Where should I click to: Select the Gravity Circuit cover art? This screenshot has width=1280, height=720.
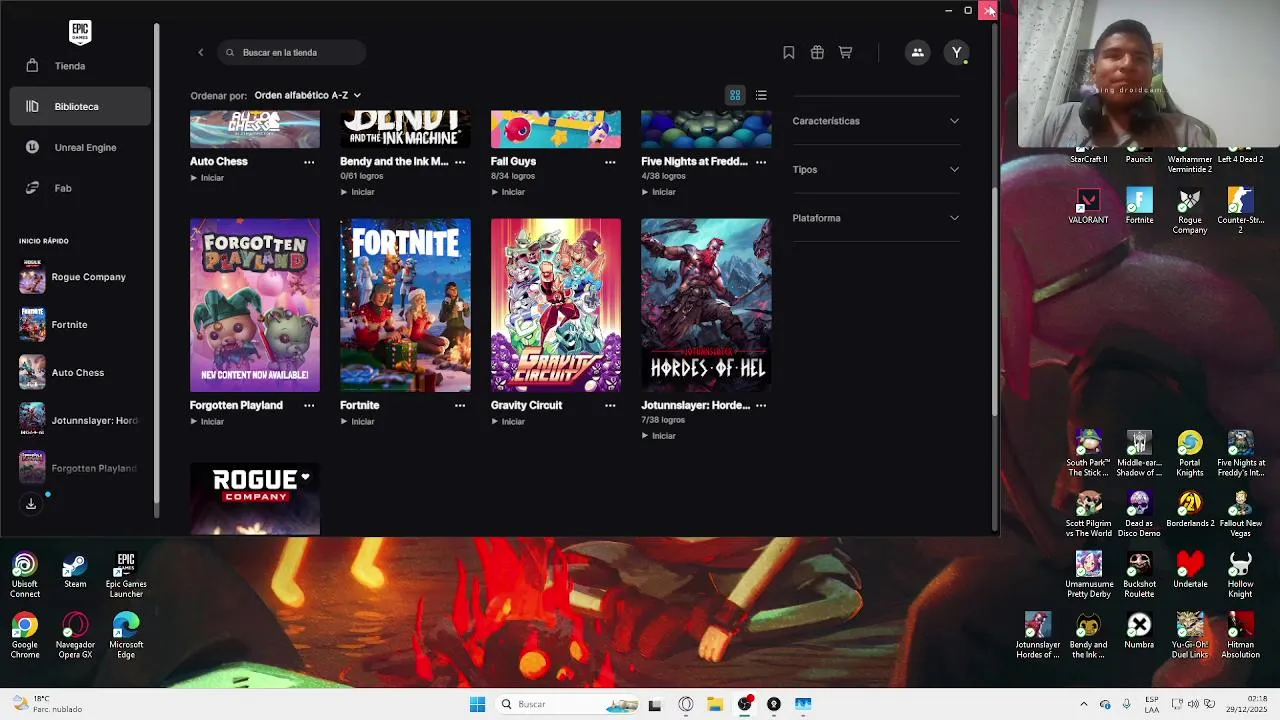pyautogui.click(x=556, y=305)
